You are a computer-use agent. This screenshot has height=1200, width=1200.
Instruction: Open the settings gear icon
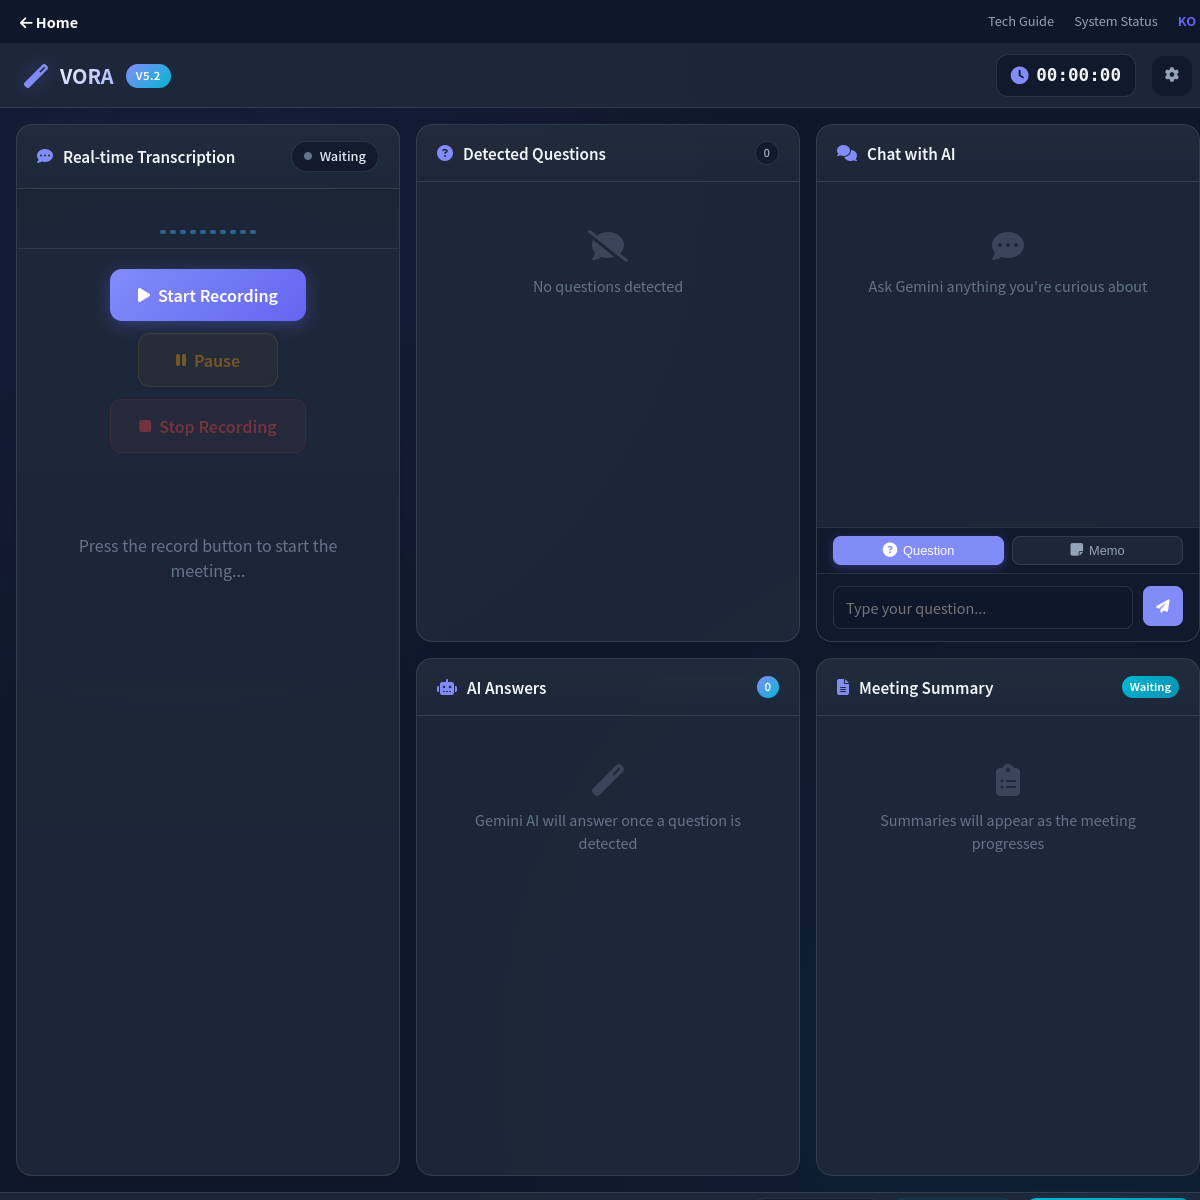[1171, 75]
